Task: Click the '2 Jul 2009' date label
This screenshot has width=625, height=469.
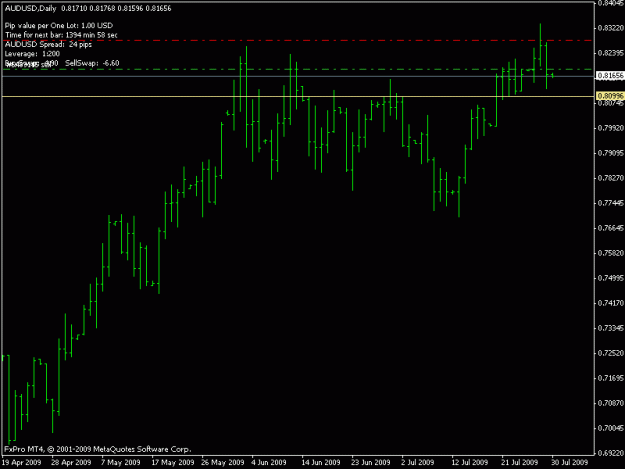Action: tap(418, 462)
